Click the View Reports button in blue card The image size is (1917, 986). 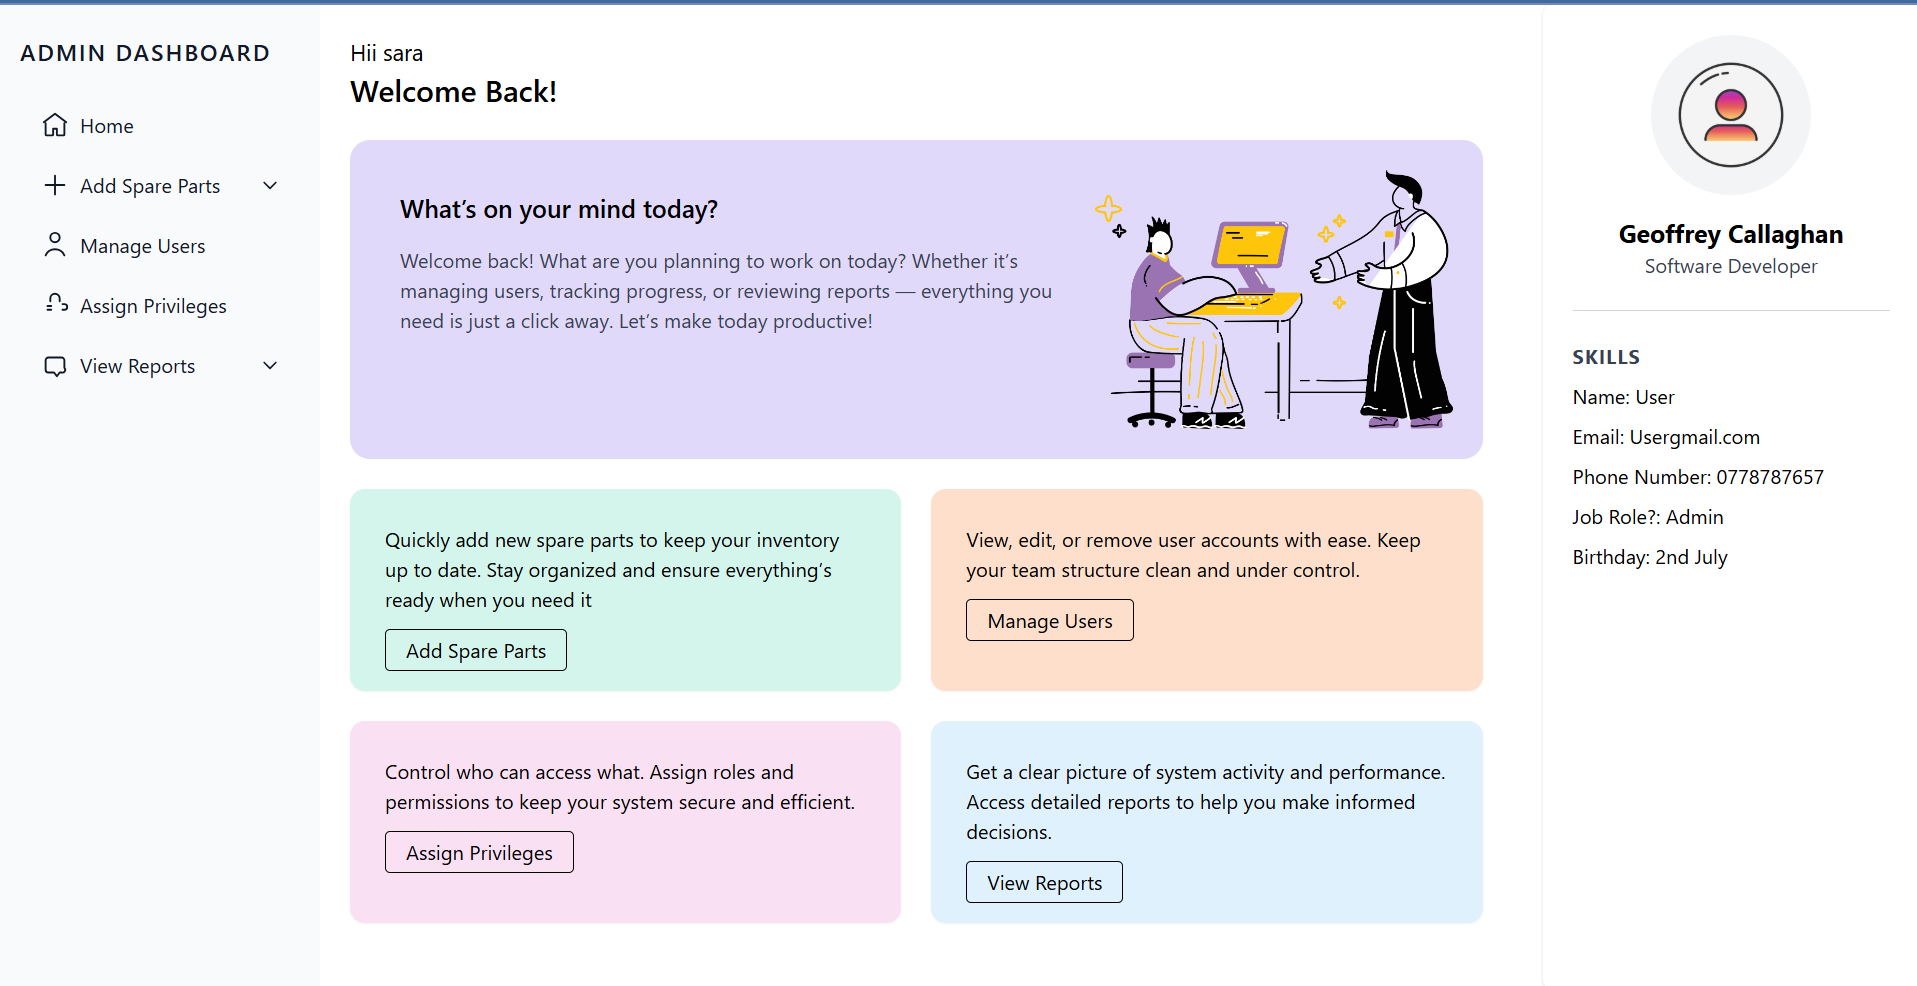1044,882
